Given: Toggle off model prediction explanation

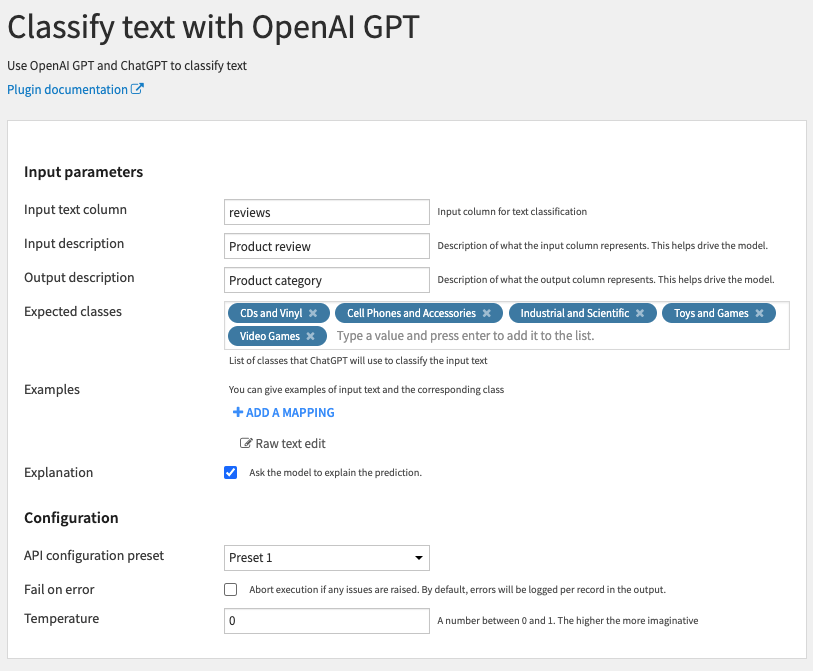Looking at the screenshot, I should coord(230,472).
